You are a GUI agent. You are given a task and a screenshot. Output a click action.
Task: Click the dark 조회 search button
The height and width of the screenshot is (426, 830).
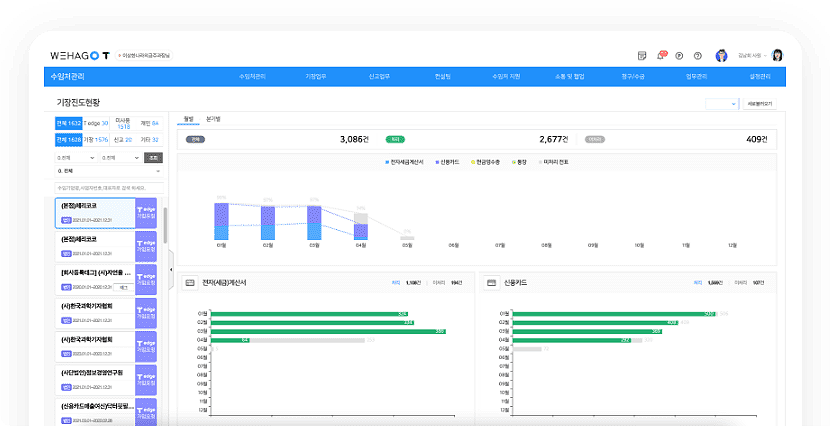point(154,158)
